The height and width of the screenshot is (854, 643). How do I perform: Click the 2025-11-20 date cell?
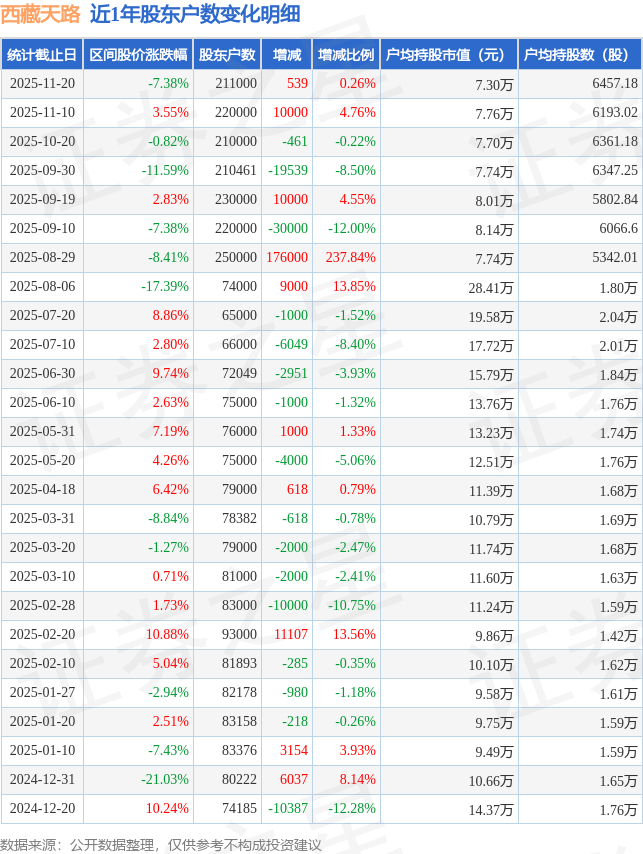click(x=42, y=84)
